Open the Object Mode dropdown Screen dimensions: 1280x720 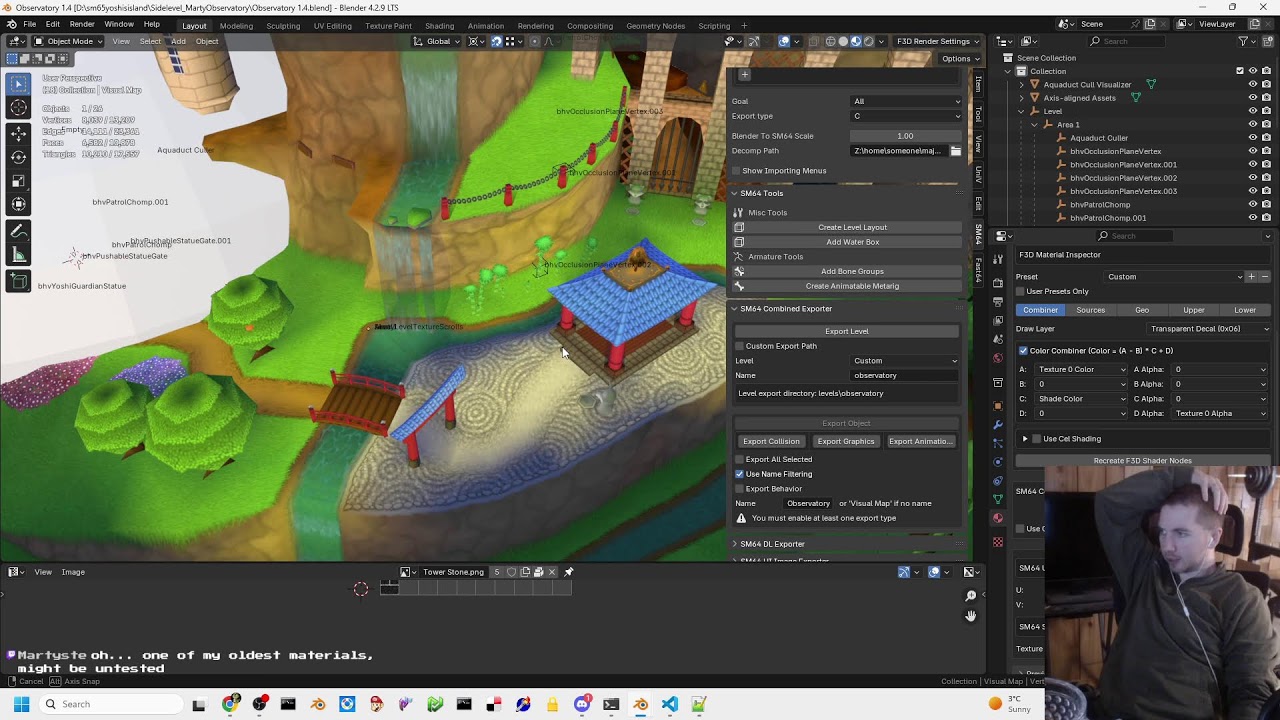click(68, 41)
